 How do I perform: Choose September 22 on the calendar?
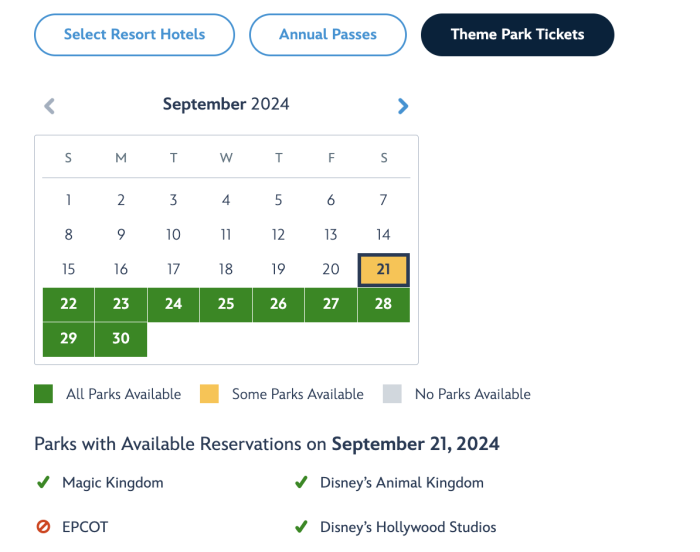pos(68,304)
